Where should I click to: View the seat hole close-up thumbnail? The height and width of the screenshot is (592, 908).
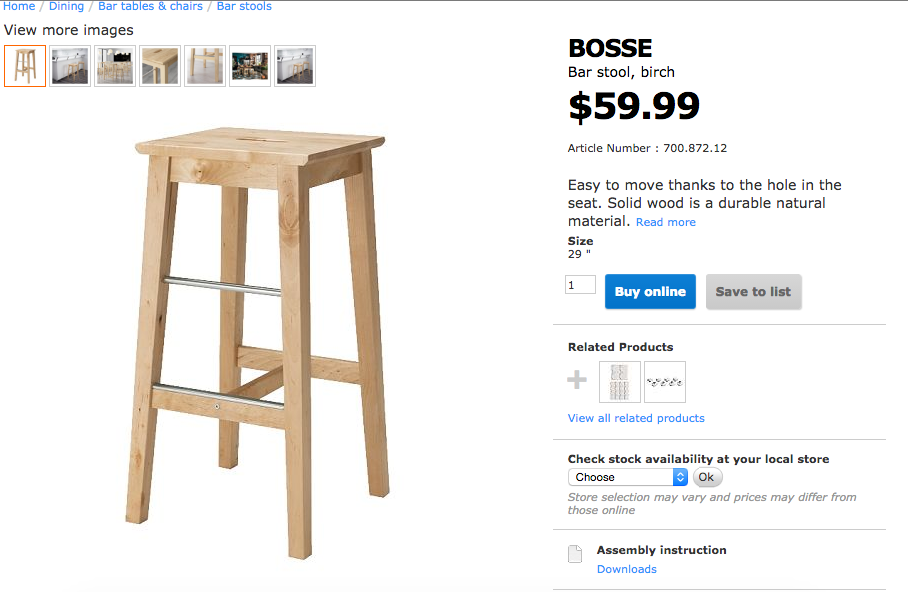(x=160, y=66)
